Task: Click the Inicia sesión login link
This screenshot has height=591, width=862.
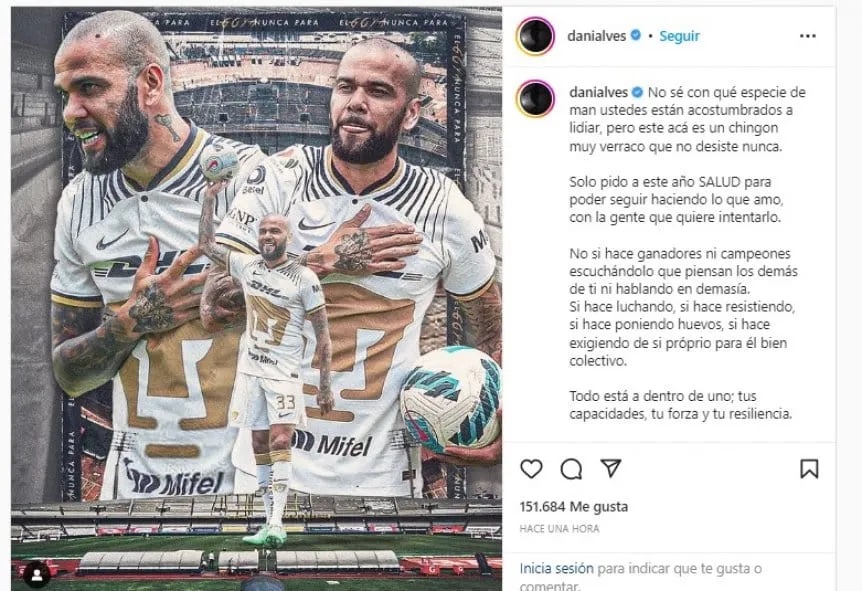Action: (x=556, y=568)
